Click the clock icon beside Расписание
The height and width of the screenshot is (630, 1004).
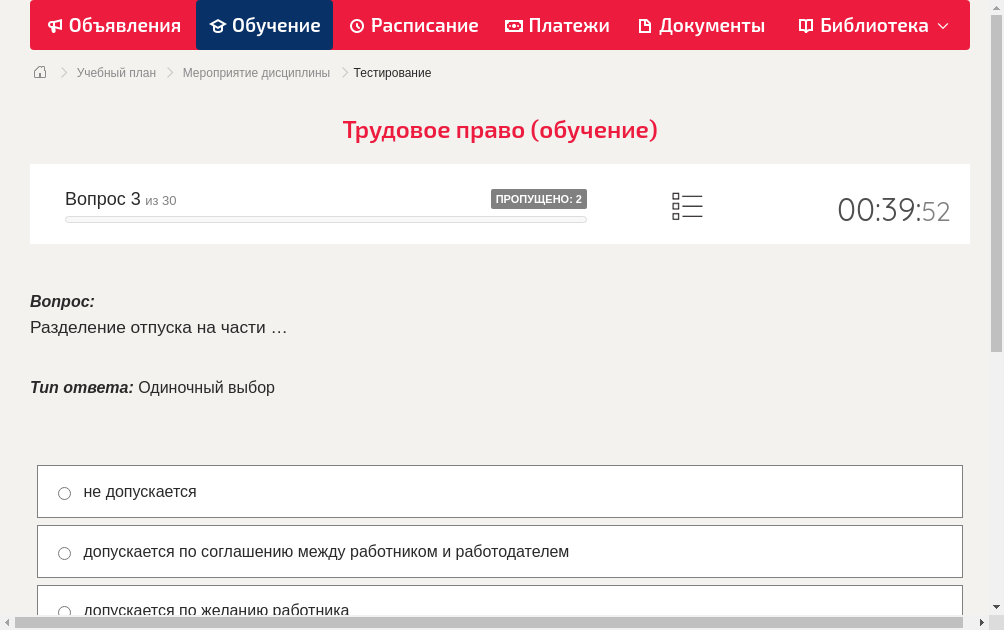click(x=355, y=25)
